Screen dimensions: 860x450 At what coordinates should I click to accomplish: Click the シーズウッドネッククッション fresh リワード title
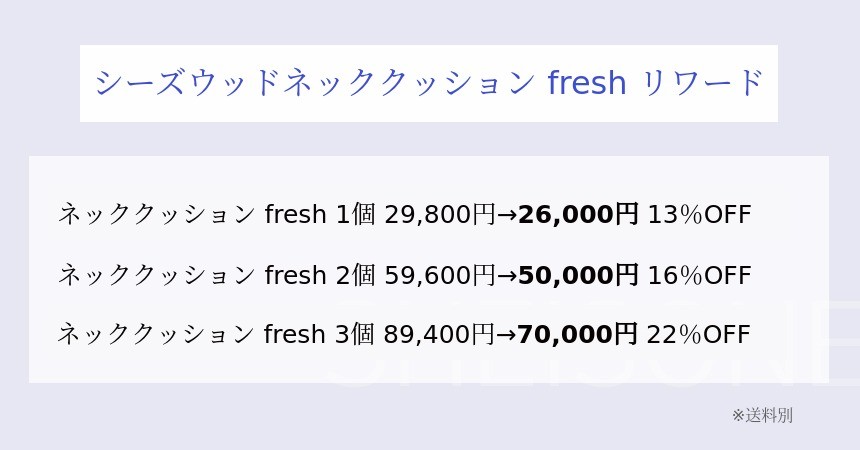click(x=429, y=83)
